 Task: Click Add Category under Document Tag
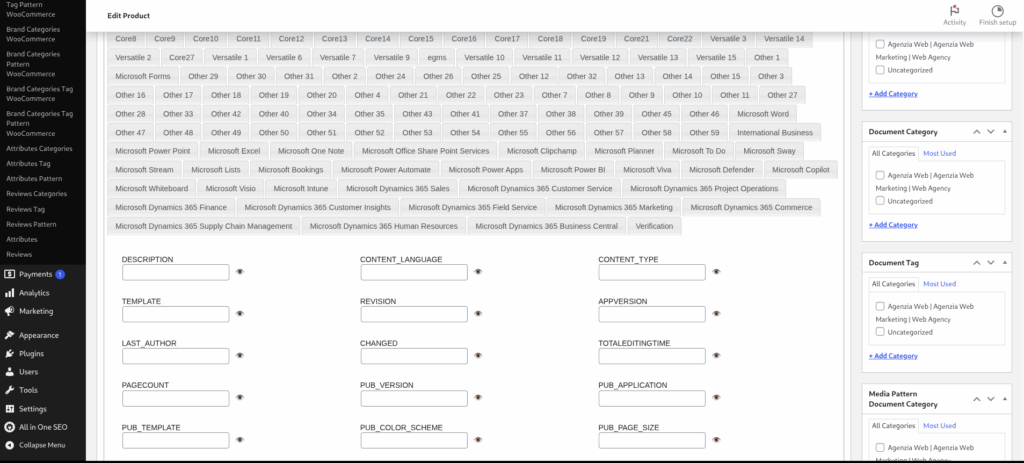[x=893, y=356]
